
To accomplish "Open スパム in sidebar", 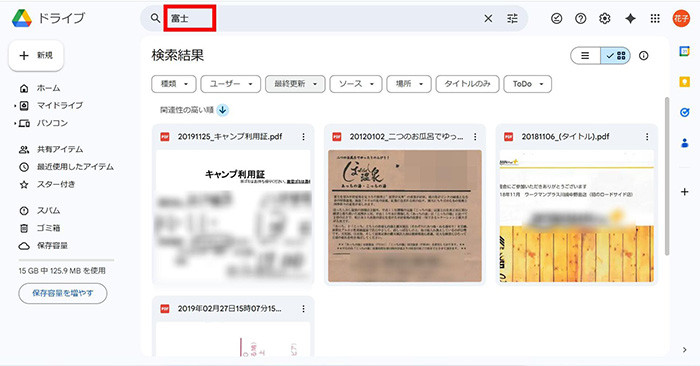I will 48,211.
